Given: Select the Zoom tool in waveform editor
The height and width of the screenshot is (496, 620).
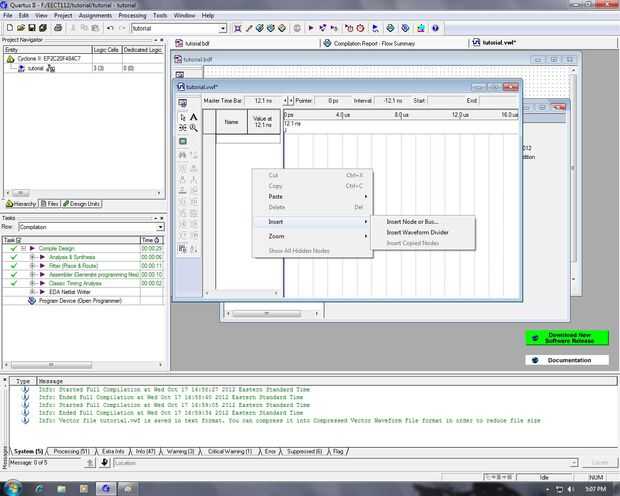Looking at the screenshot, I should 193,128.
